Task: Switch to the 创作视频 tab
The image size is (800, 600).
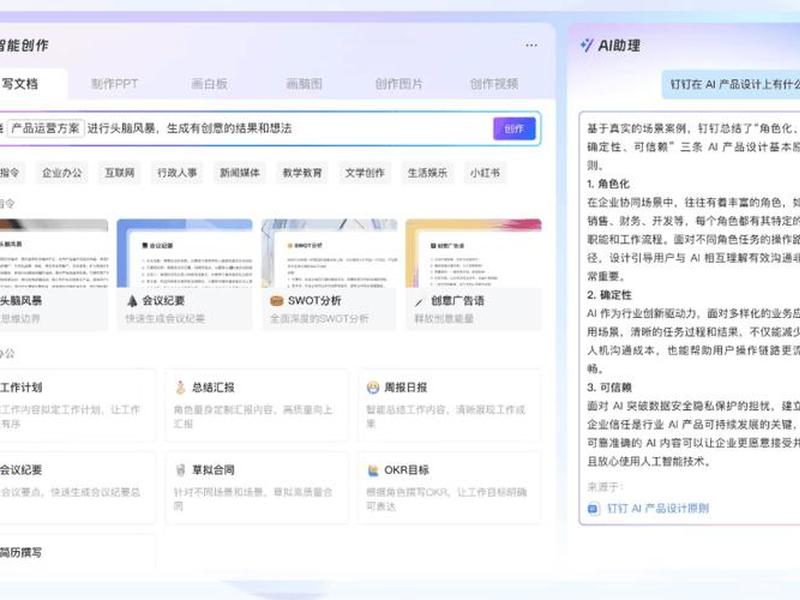Action: pos(494,84)
